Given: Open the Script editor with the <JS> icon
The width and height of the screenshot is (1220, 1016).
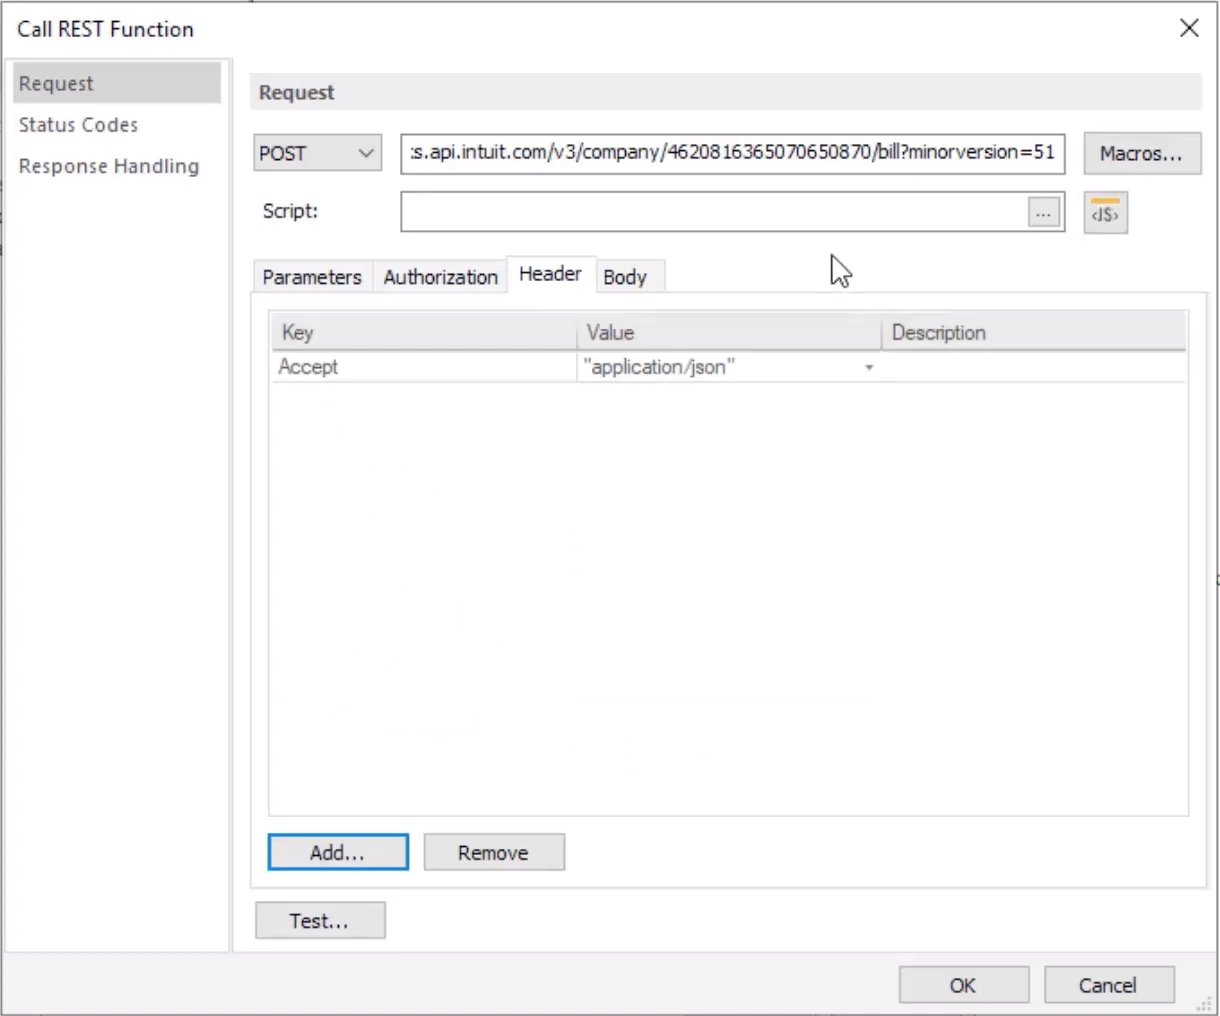Looking at the screenshot, I should click(x=1104, y=212).
